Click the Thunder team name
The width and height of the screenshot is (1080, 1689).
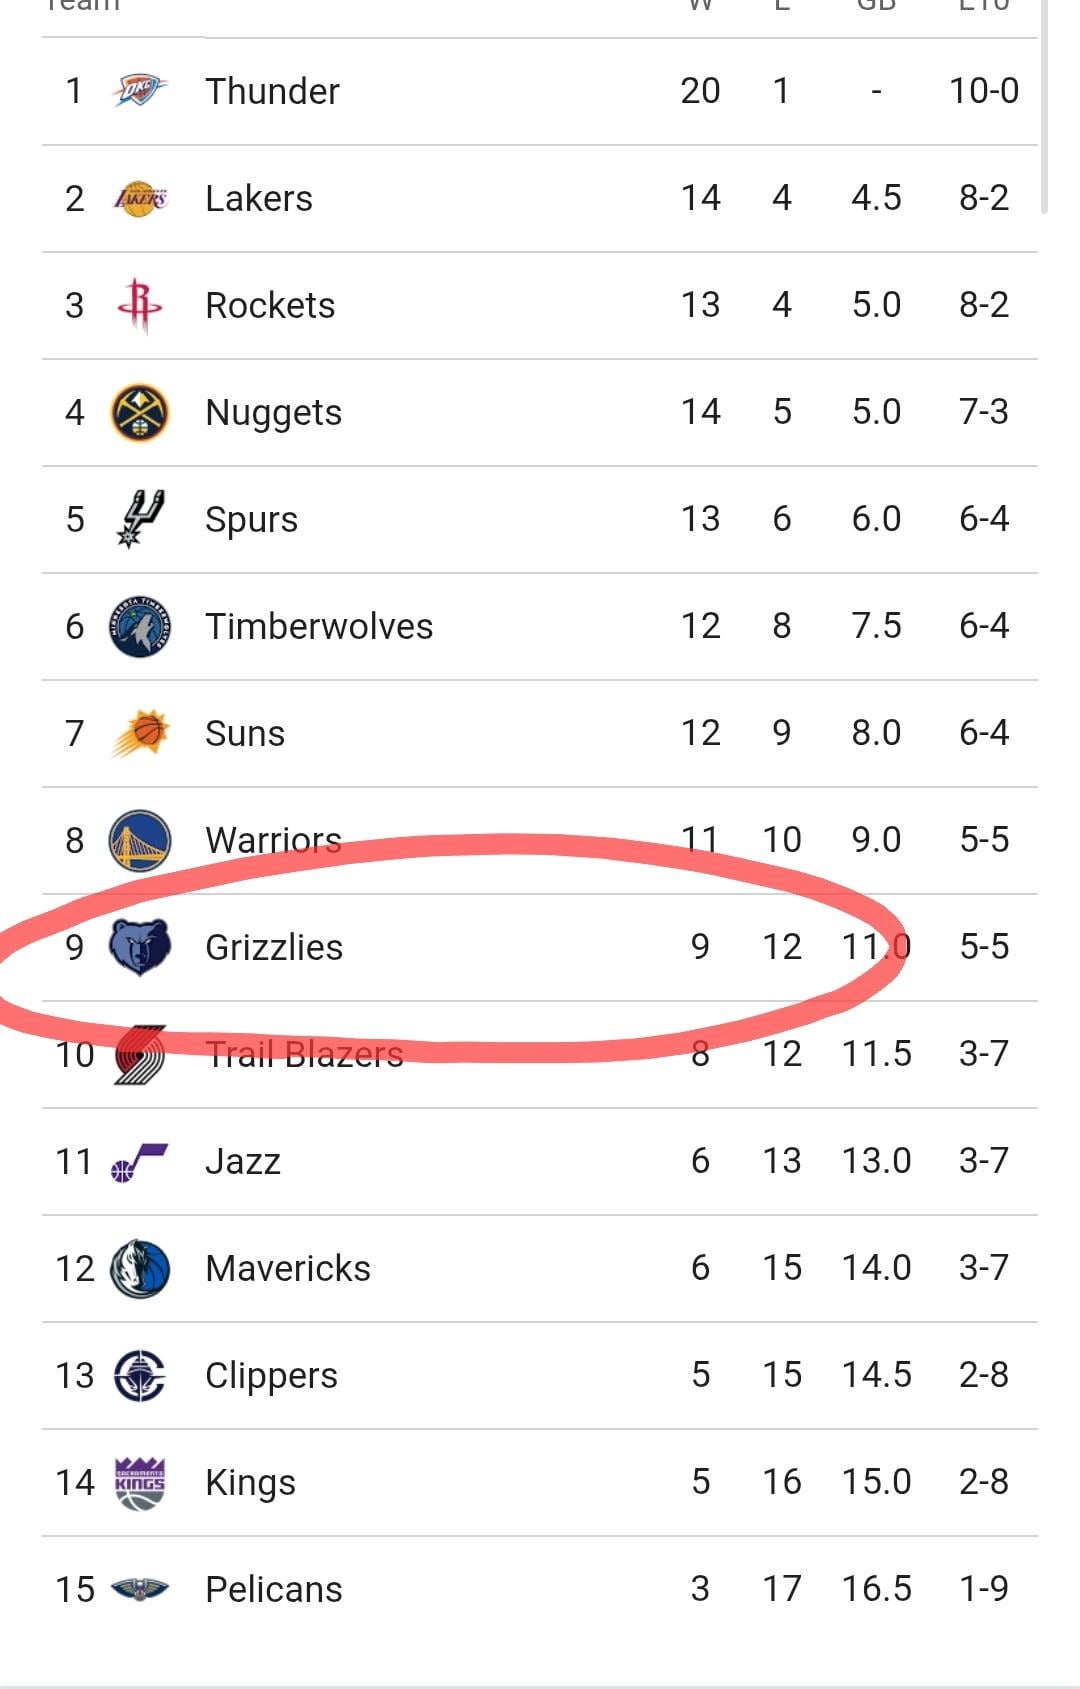272,91
